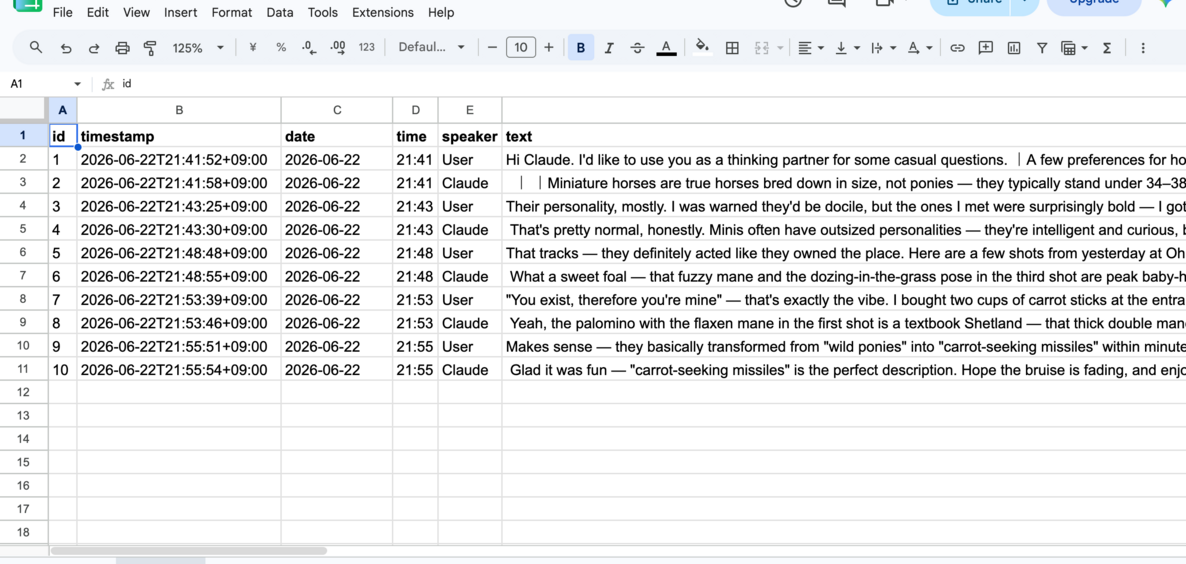Insert a chart
The height and width of the screenshot is (564, 1186).
tap(1014, 48)
